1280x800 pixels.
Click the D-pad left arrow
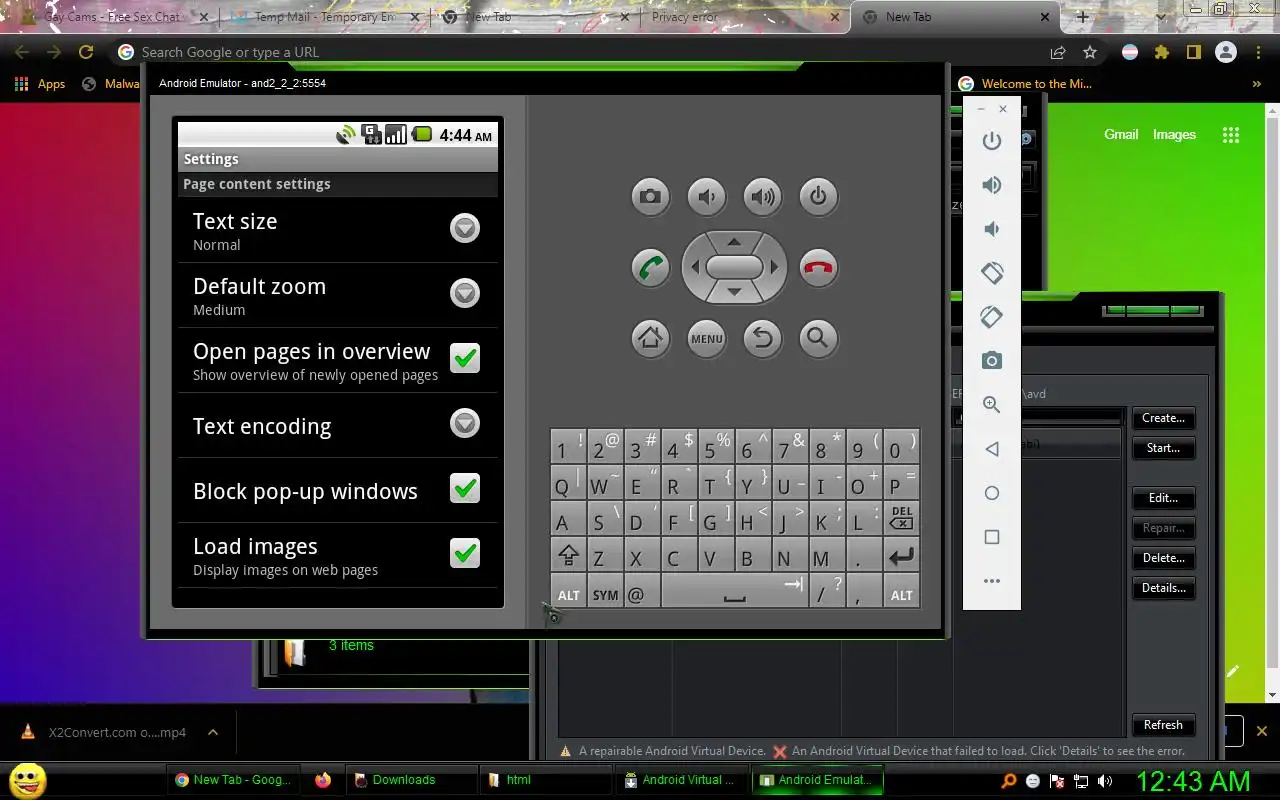[695, 267]
